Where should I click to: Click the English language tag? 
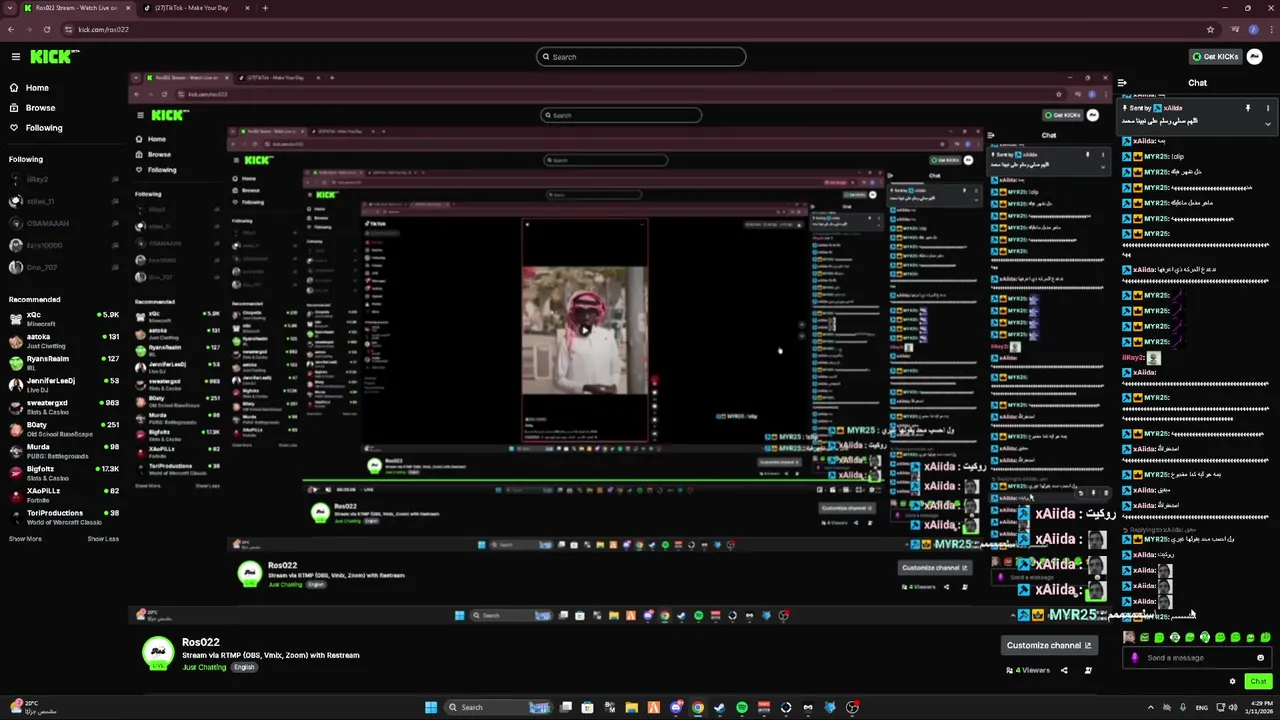245,667
